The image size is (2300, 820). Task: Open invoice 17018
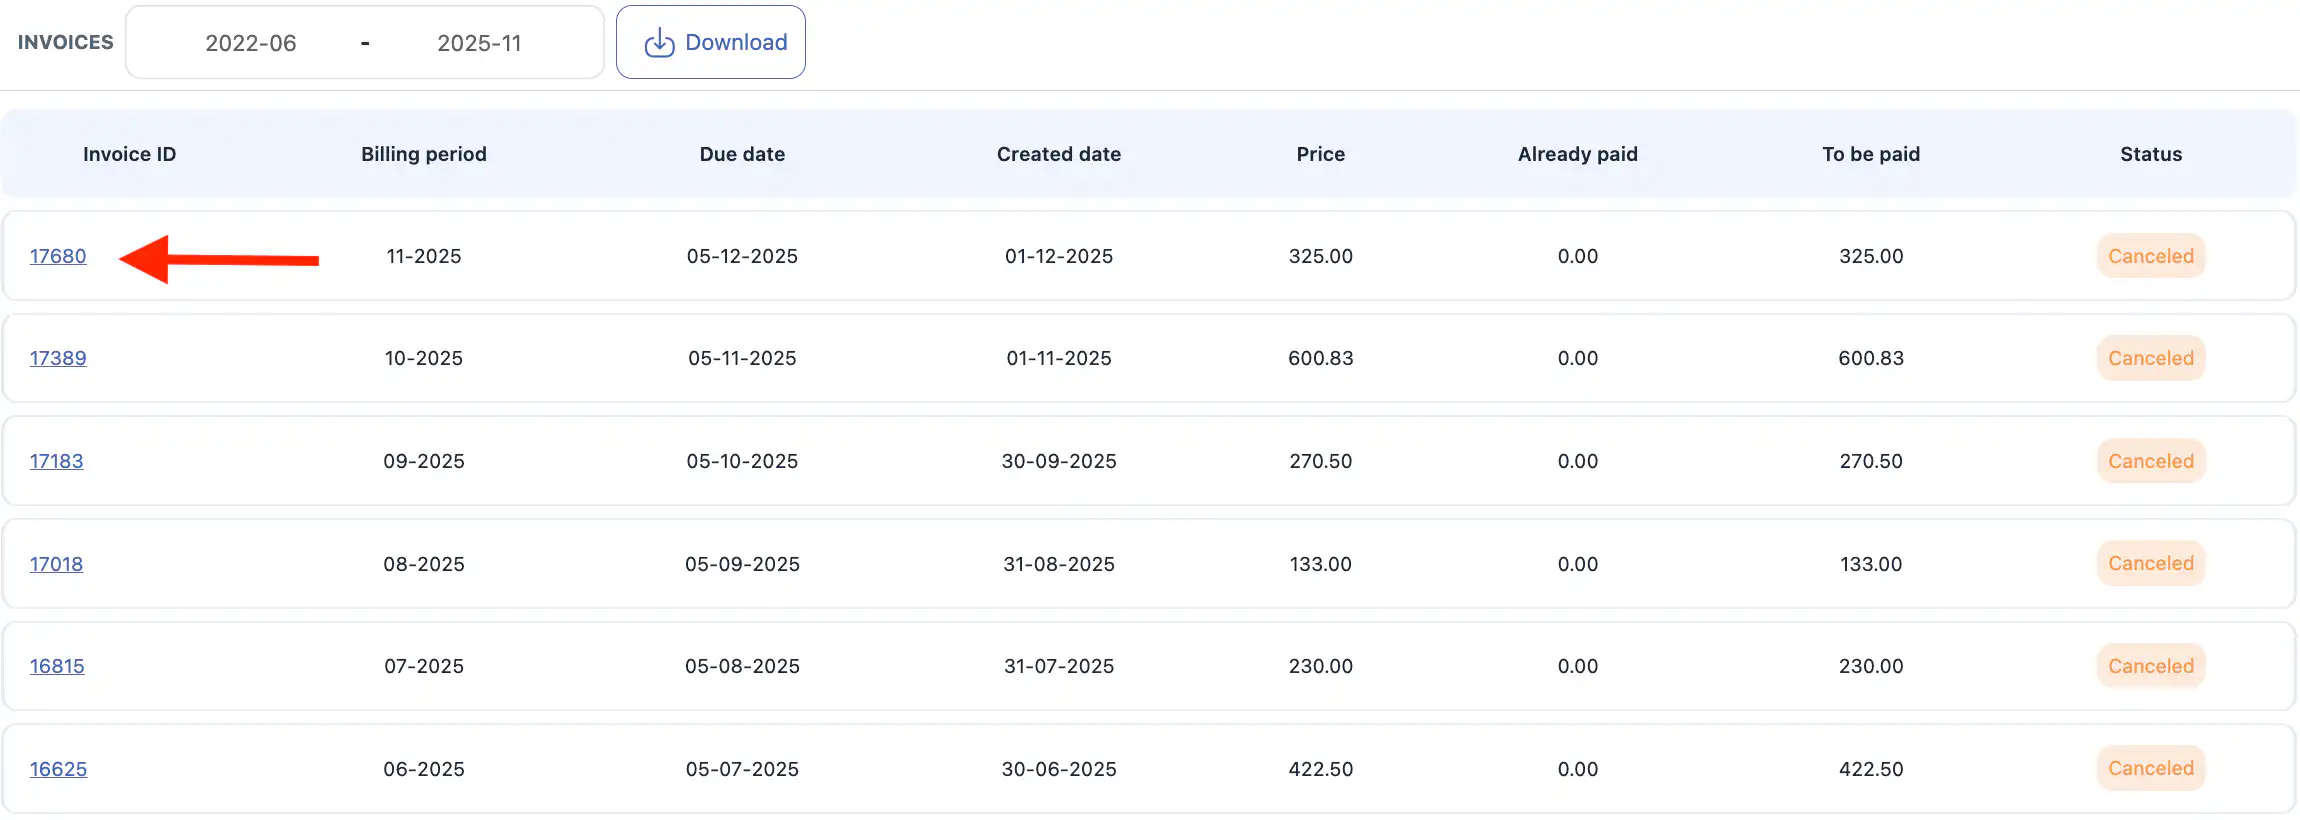pos(56,564)
